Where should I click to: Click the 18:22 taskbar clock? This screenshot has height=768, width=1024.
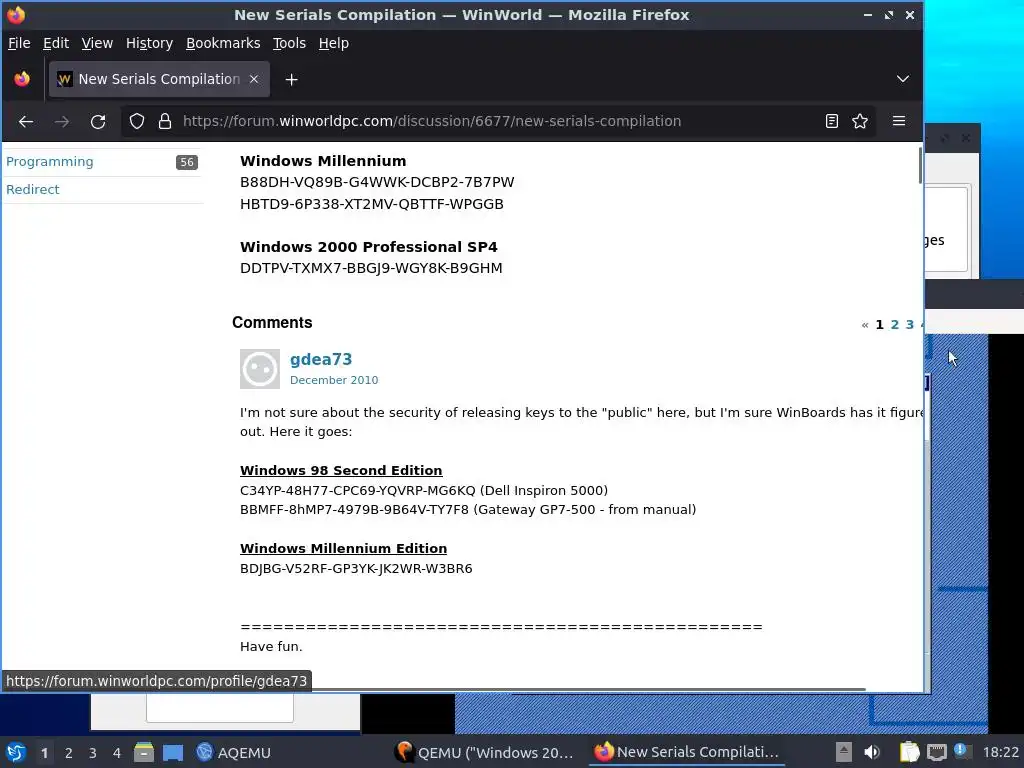[x=1000, y=752]
